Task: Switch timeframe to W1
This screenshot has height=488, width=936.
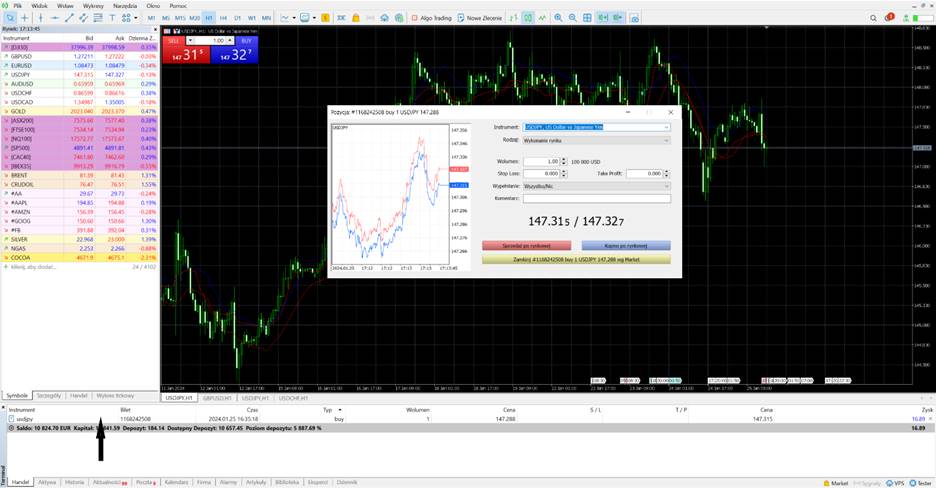Action: (252, 18)
